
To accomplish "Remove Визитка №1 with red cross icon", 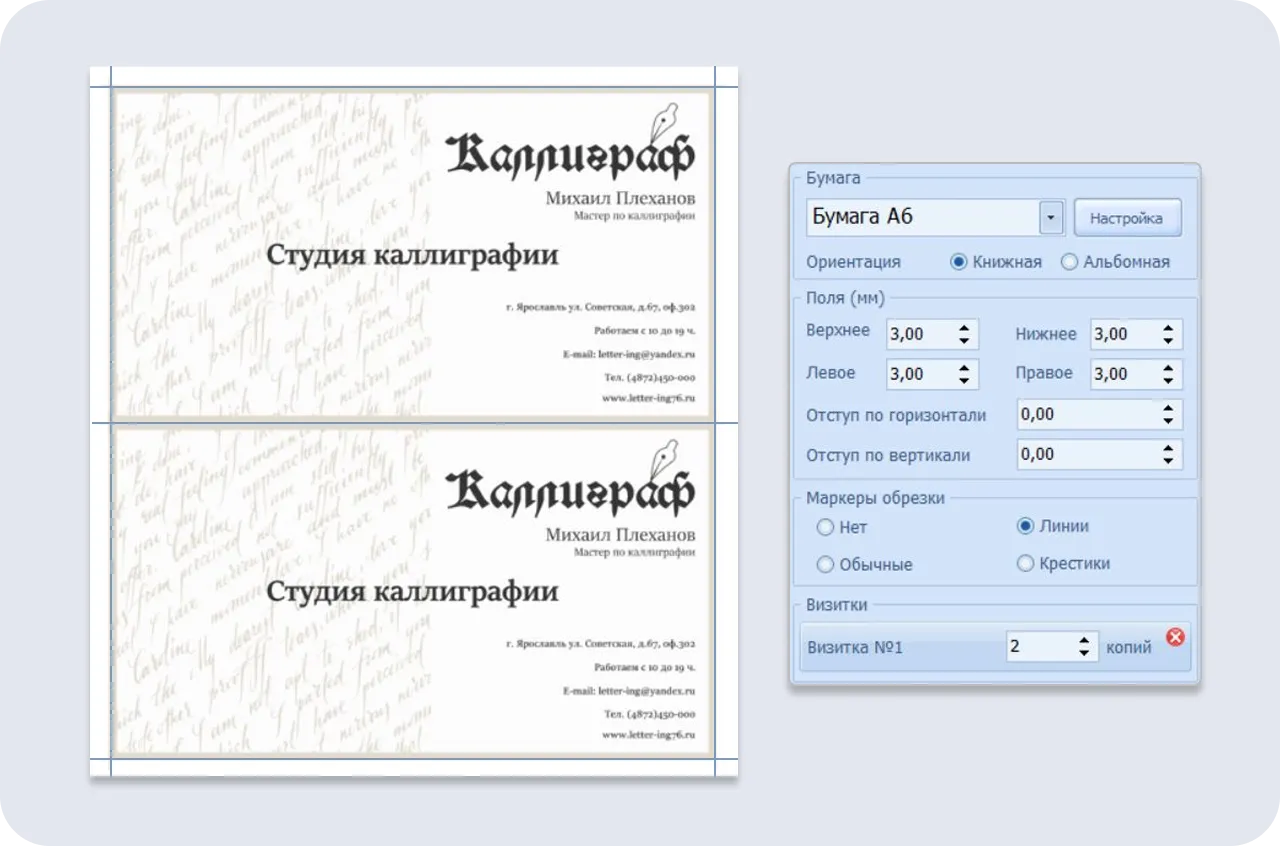I will (x=1175, y=636).
